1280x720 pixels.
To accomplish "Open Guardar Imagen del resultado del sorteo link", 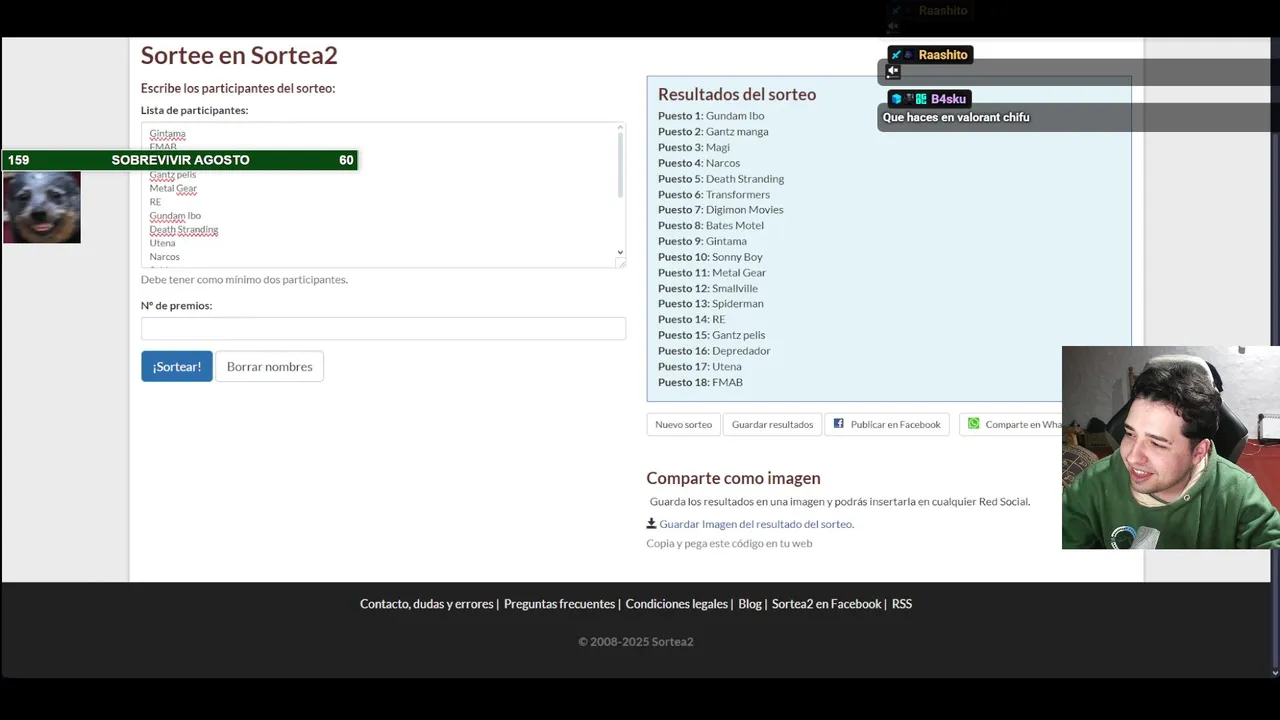I will (756, 524).
